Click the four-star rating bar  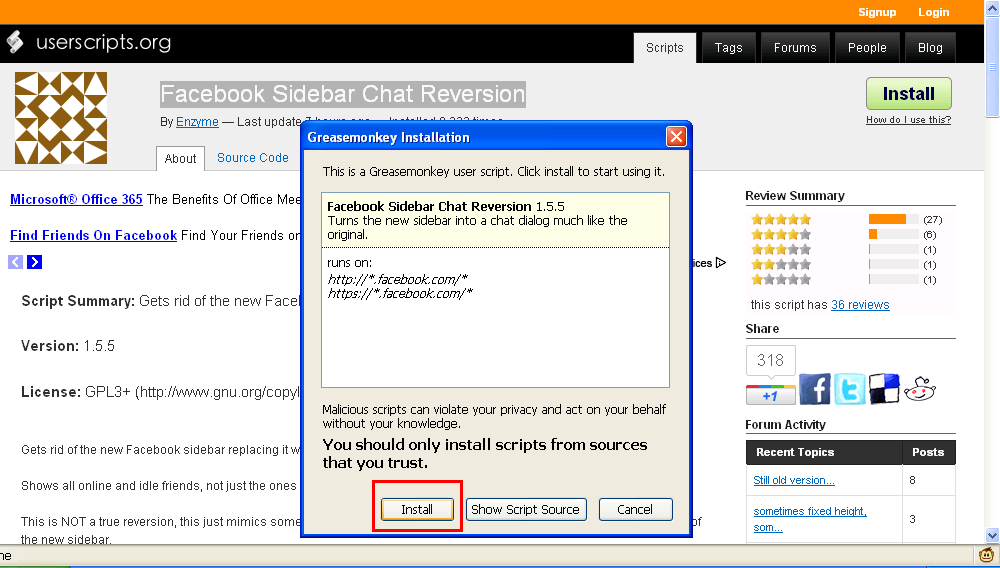893,235
